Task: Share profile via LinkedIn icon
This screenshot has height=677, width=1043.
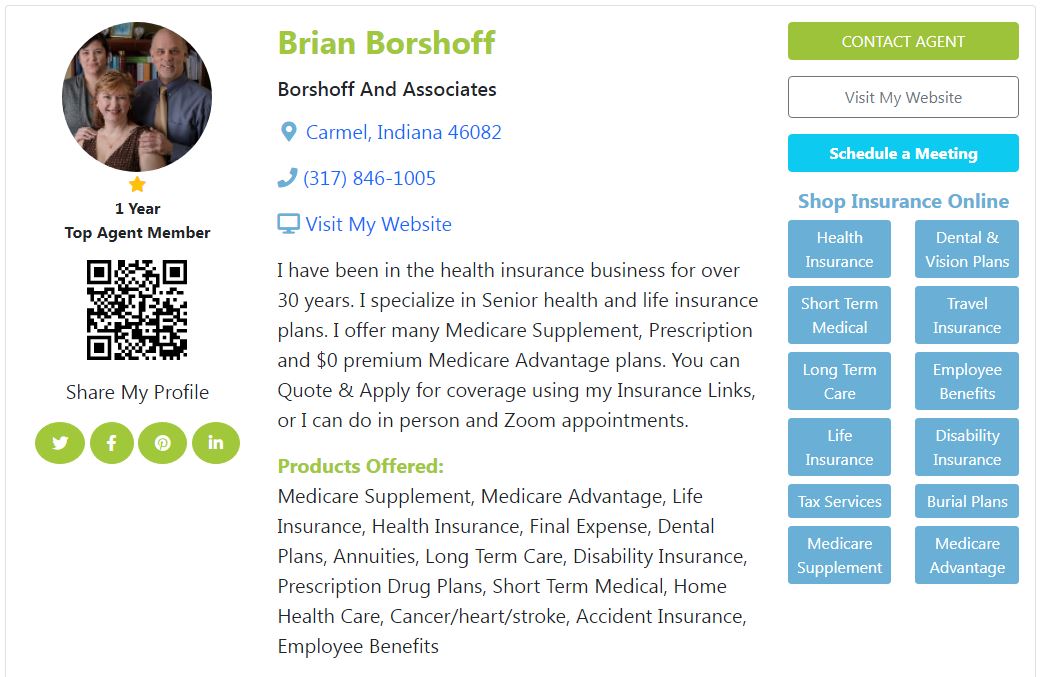Action: click(x=215, y=442)
